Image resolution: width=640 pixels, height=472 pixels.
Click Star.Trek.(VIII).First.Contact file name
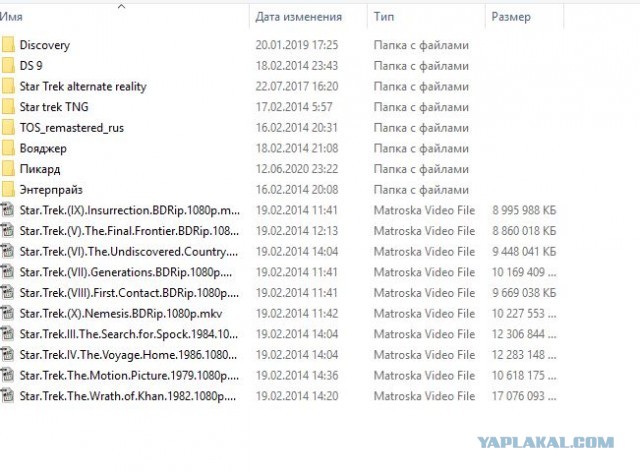click(129, 293)
